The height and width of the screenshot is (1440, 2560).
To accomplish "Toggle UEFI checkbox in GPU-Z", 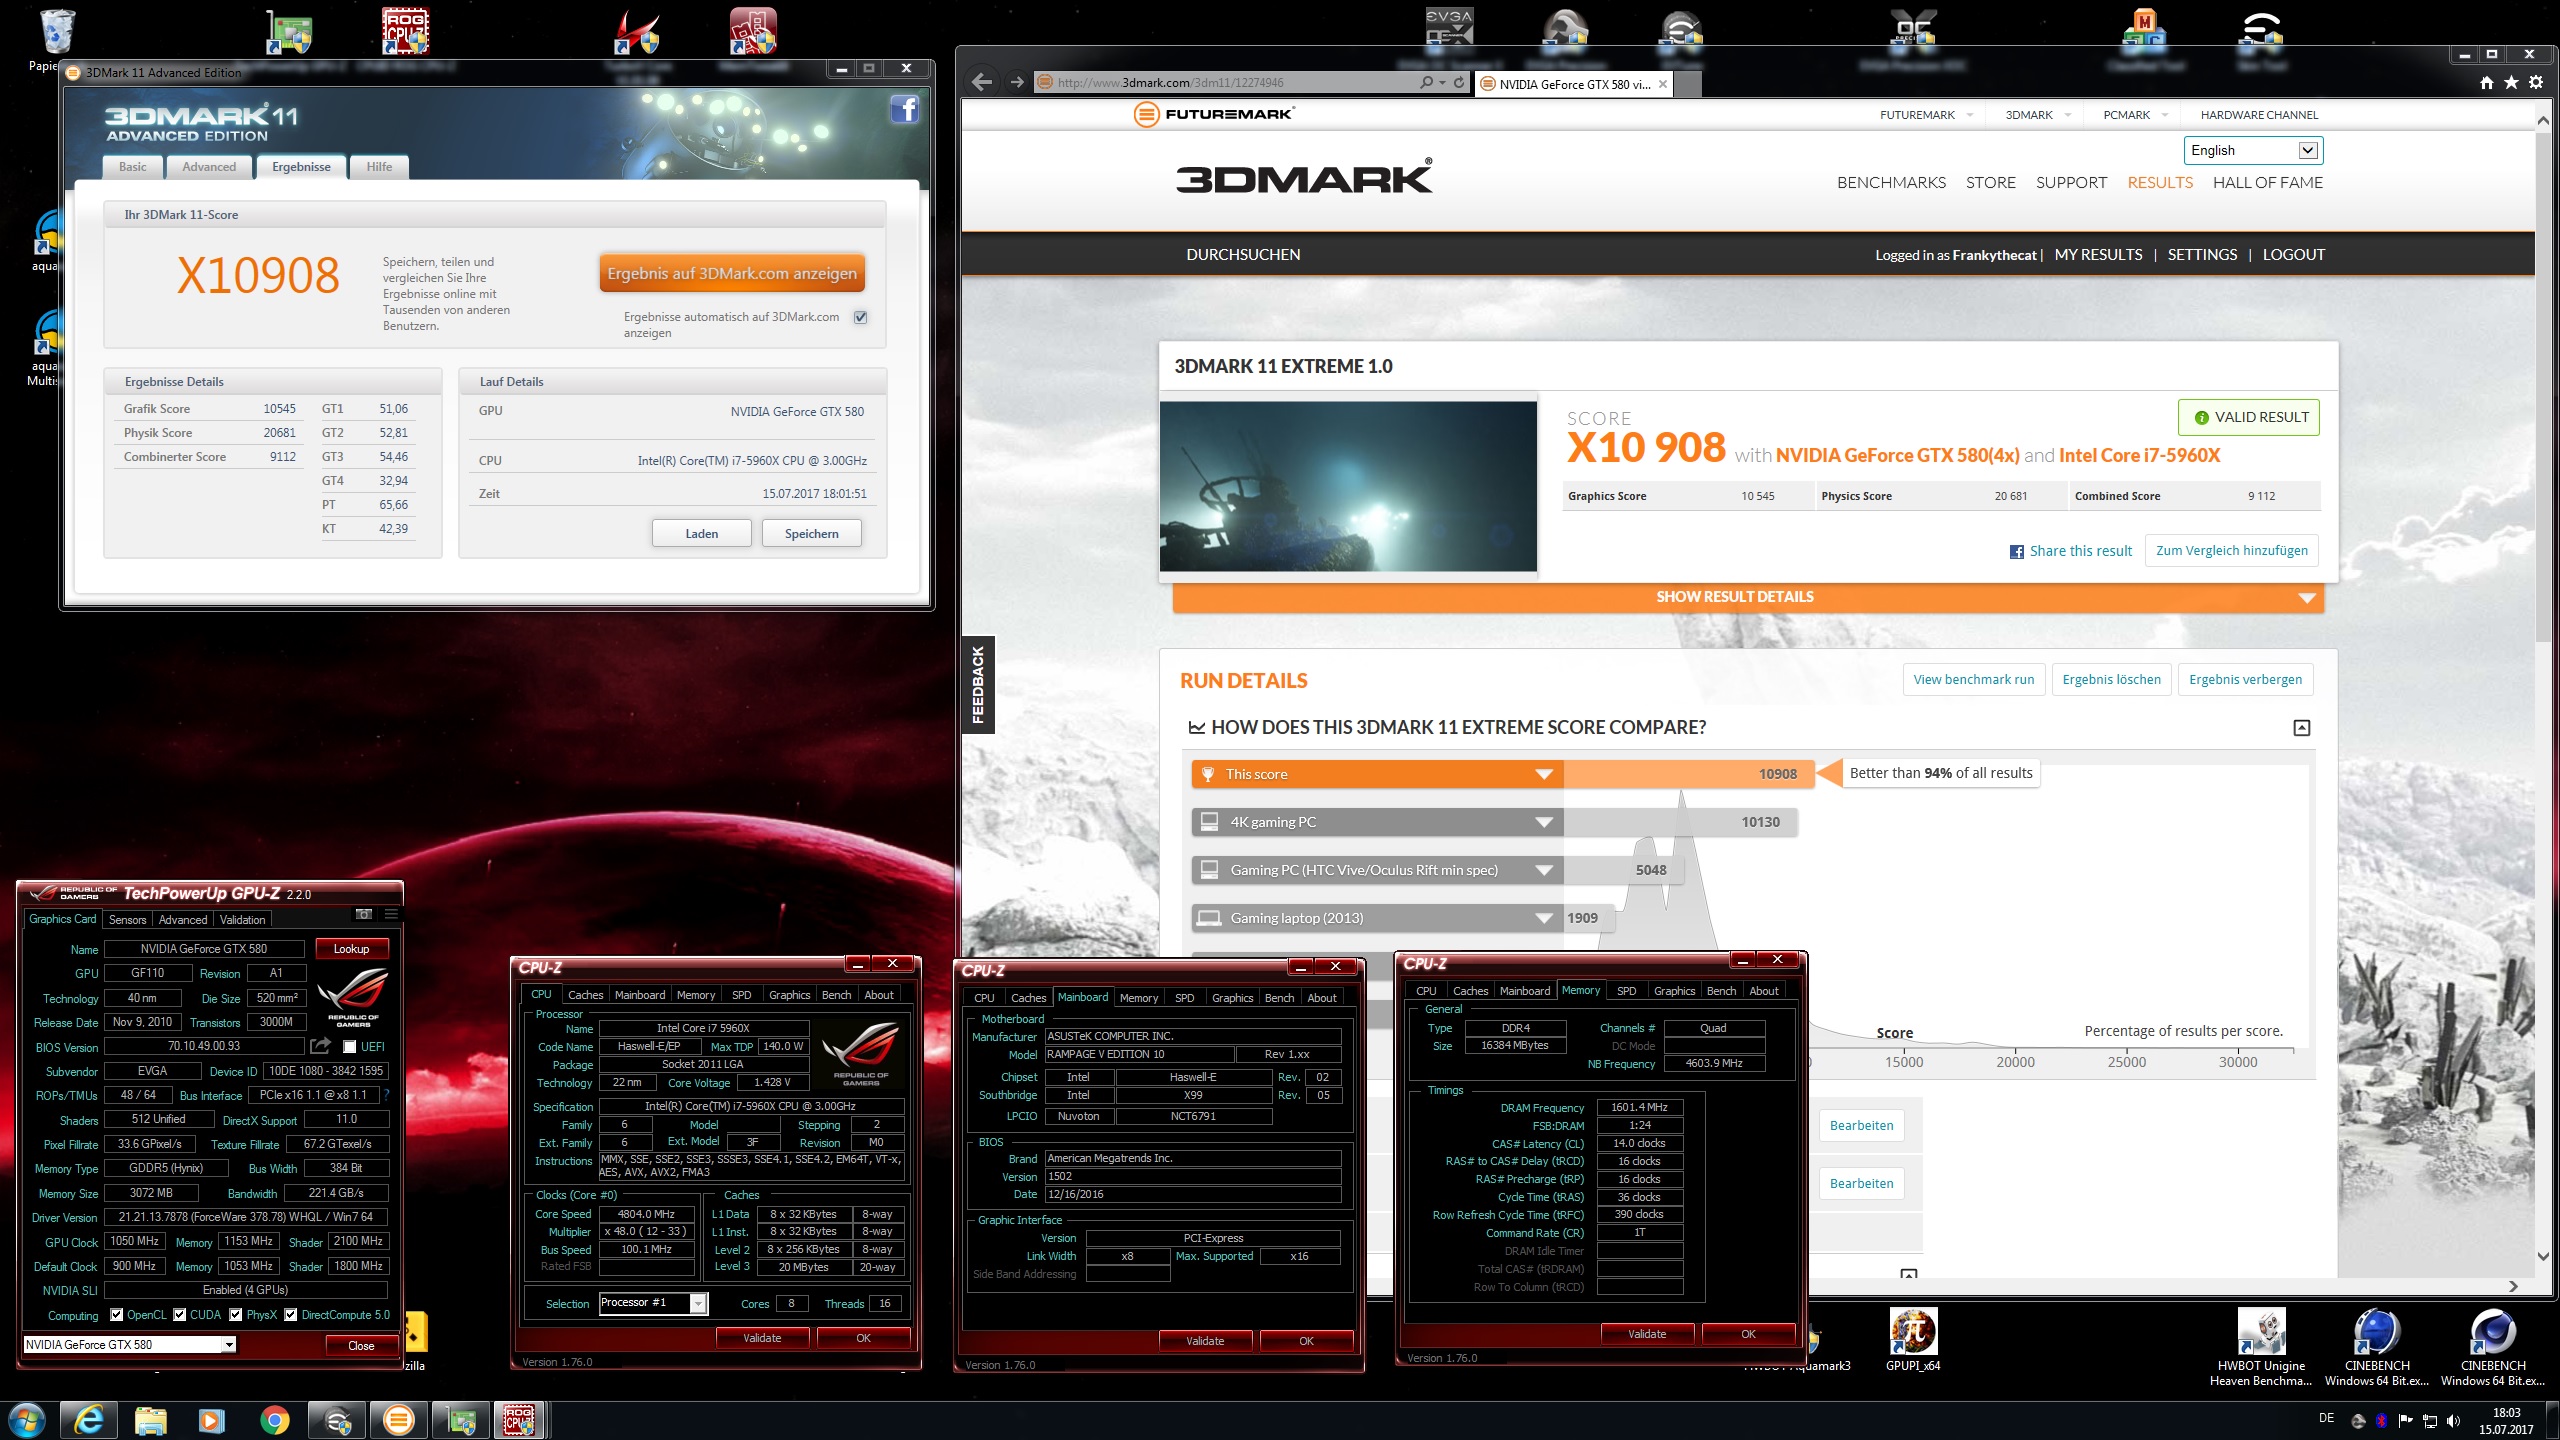I will click(x=349, y=1046).
